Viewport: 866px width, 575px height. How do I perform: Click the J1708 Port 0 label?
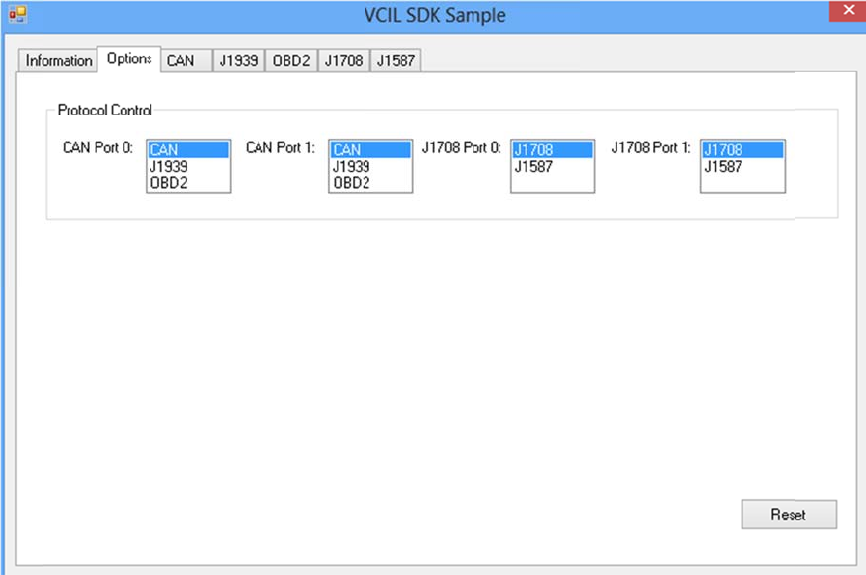[x=461, y=147]
